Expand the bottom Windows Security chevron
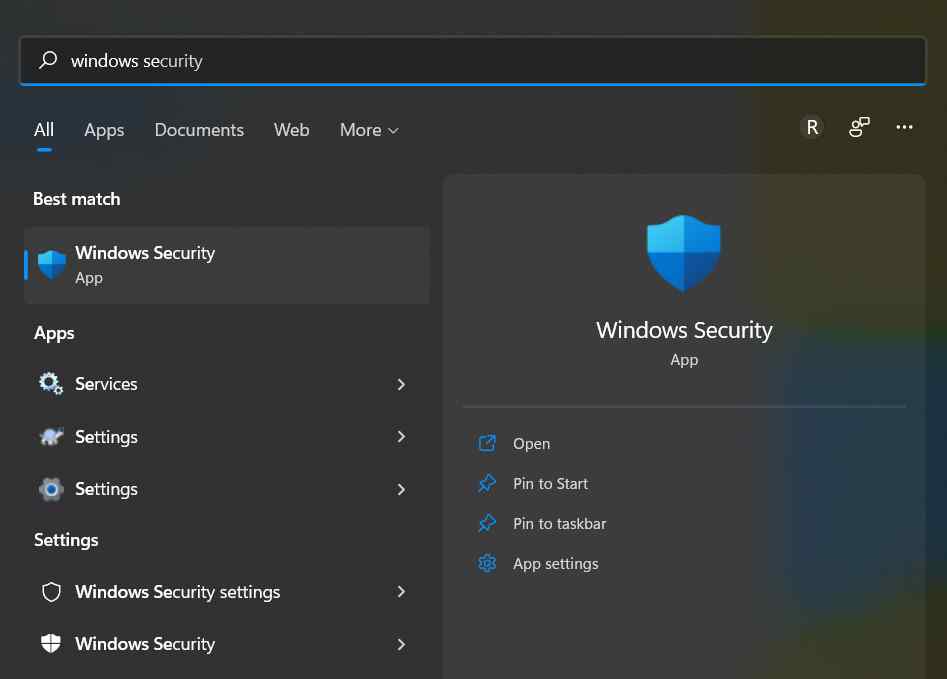Image resolution: width=947 pixels, height=679 pixels. pos(401,644)
